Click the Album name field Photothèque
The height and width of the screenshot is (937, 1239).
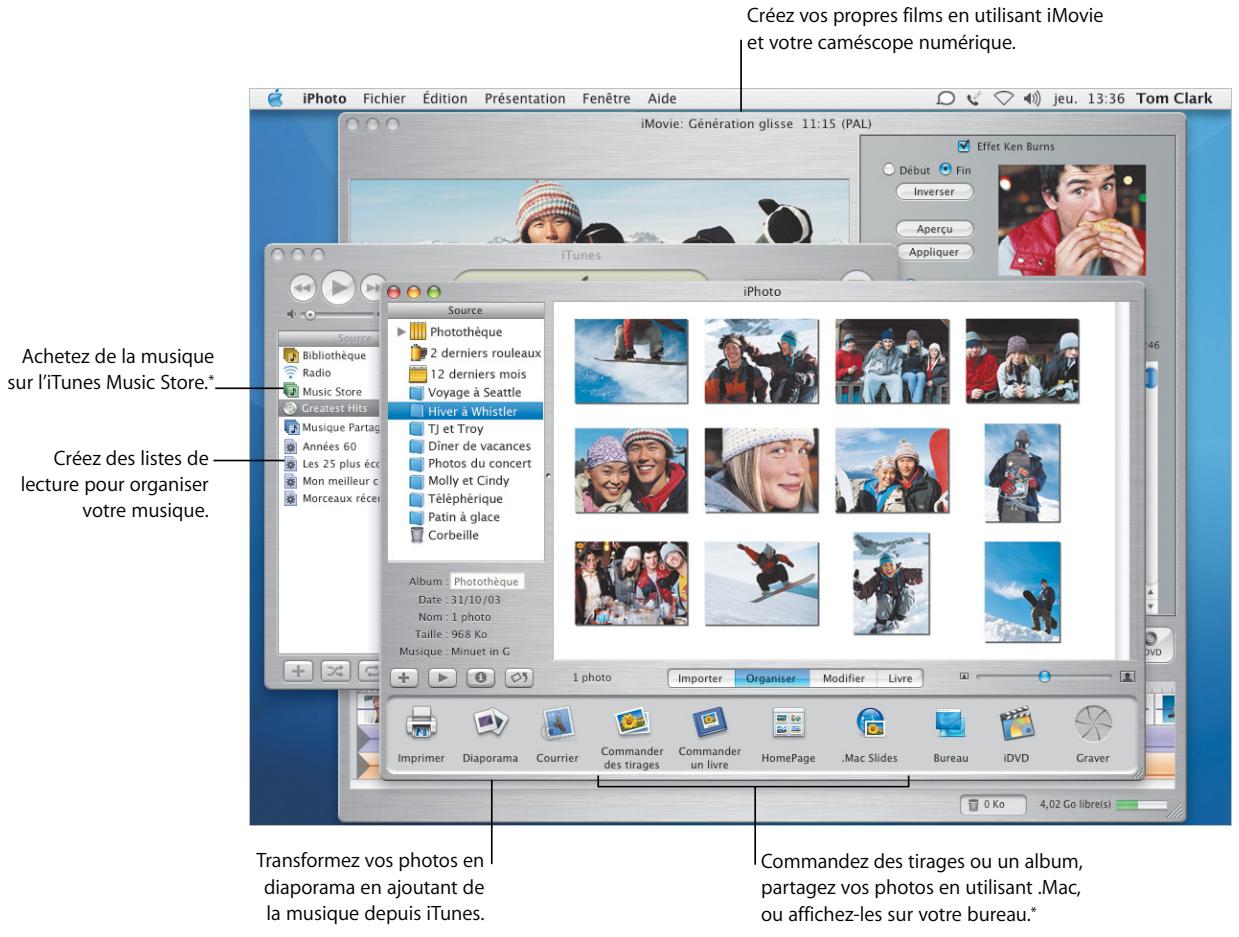(x=487, y=580)
